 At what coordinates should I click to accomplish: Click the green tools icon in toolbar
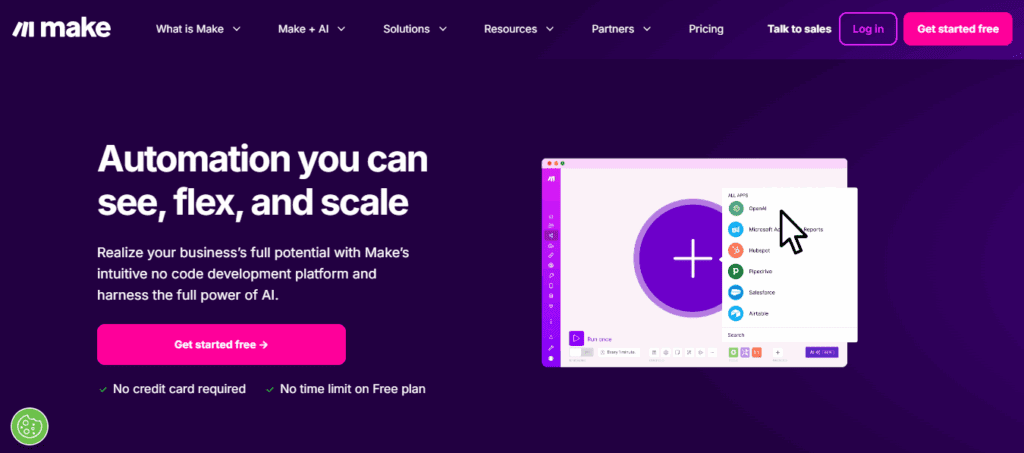(733, 352)
